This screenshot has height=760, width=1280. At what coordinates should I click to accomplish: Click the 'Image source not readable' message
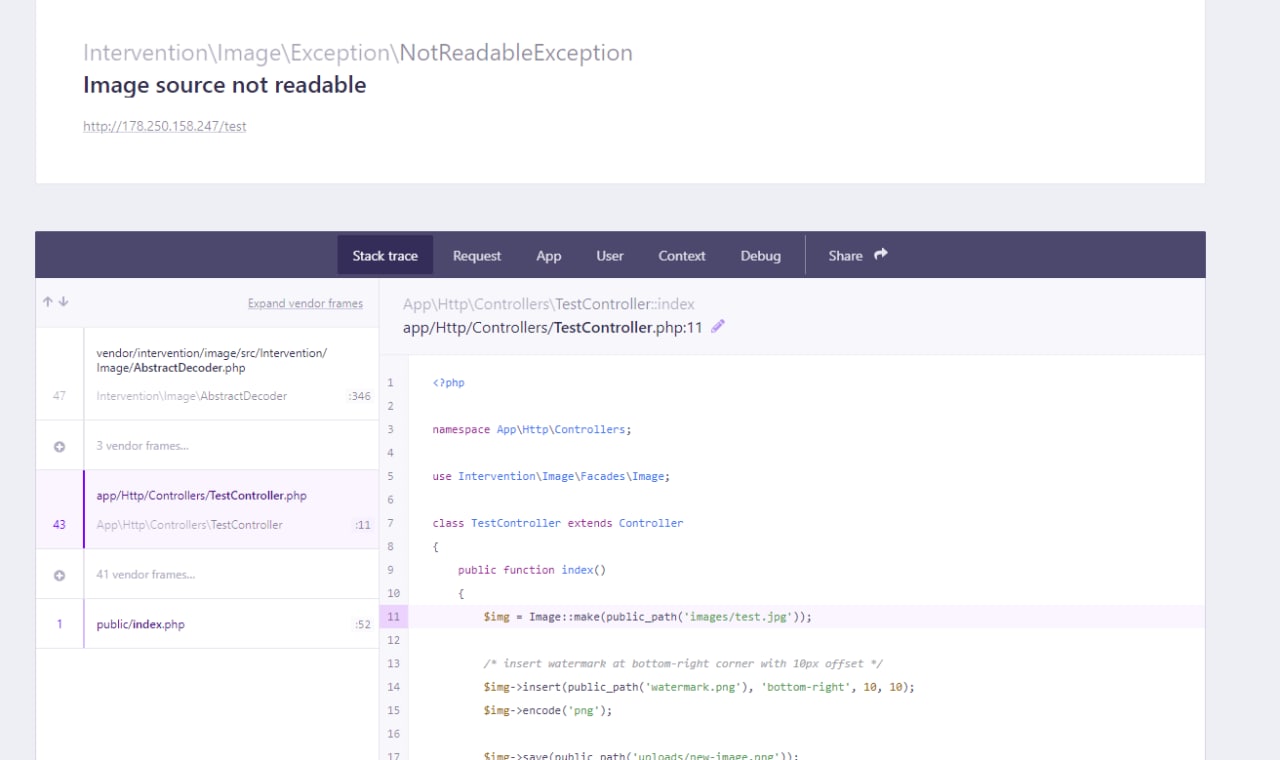(x=224, y=85)
